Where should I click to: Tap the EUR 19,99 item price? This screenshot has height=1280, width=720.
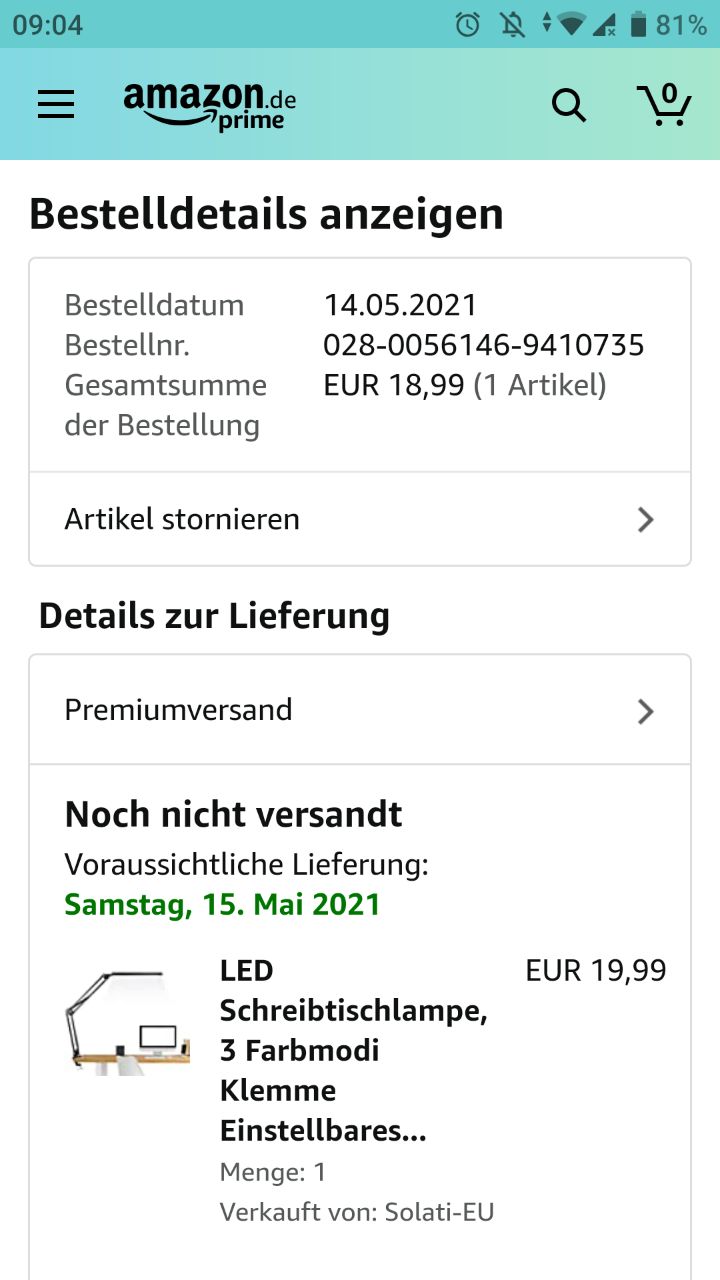(595, 971)
